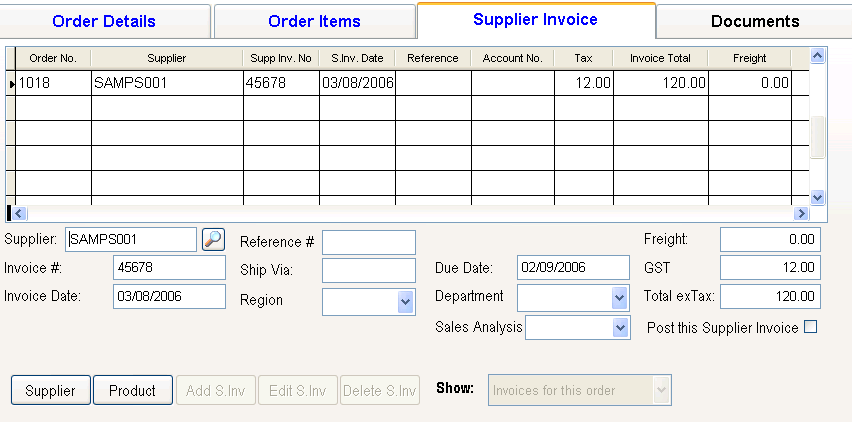The image size is (852, 422).
Task: Expand the Department dropdown list
Action: point(619,297)
